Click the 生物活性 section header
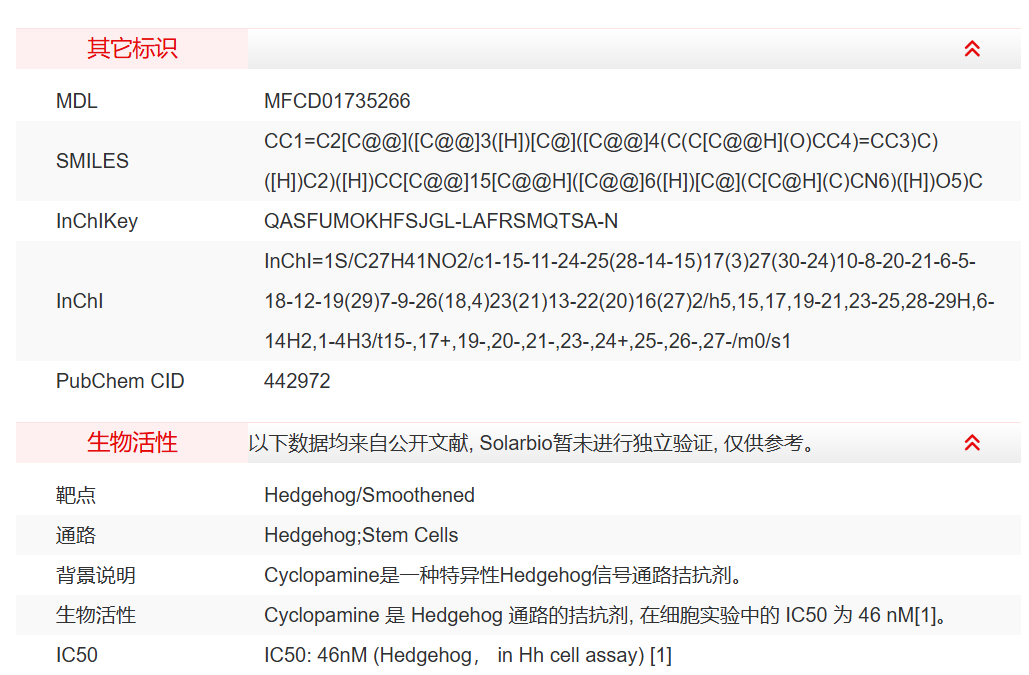 [132, 443]
